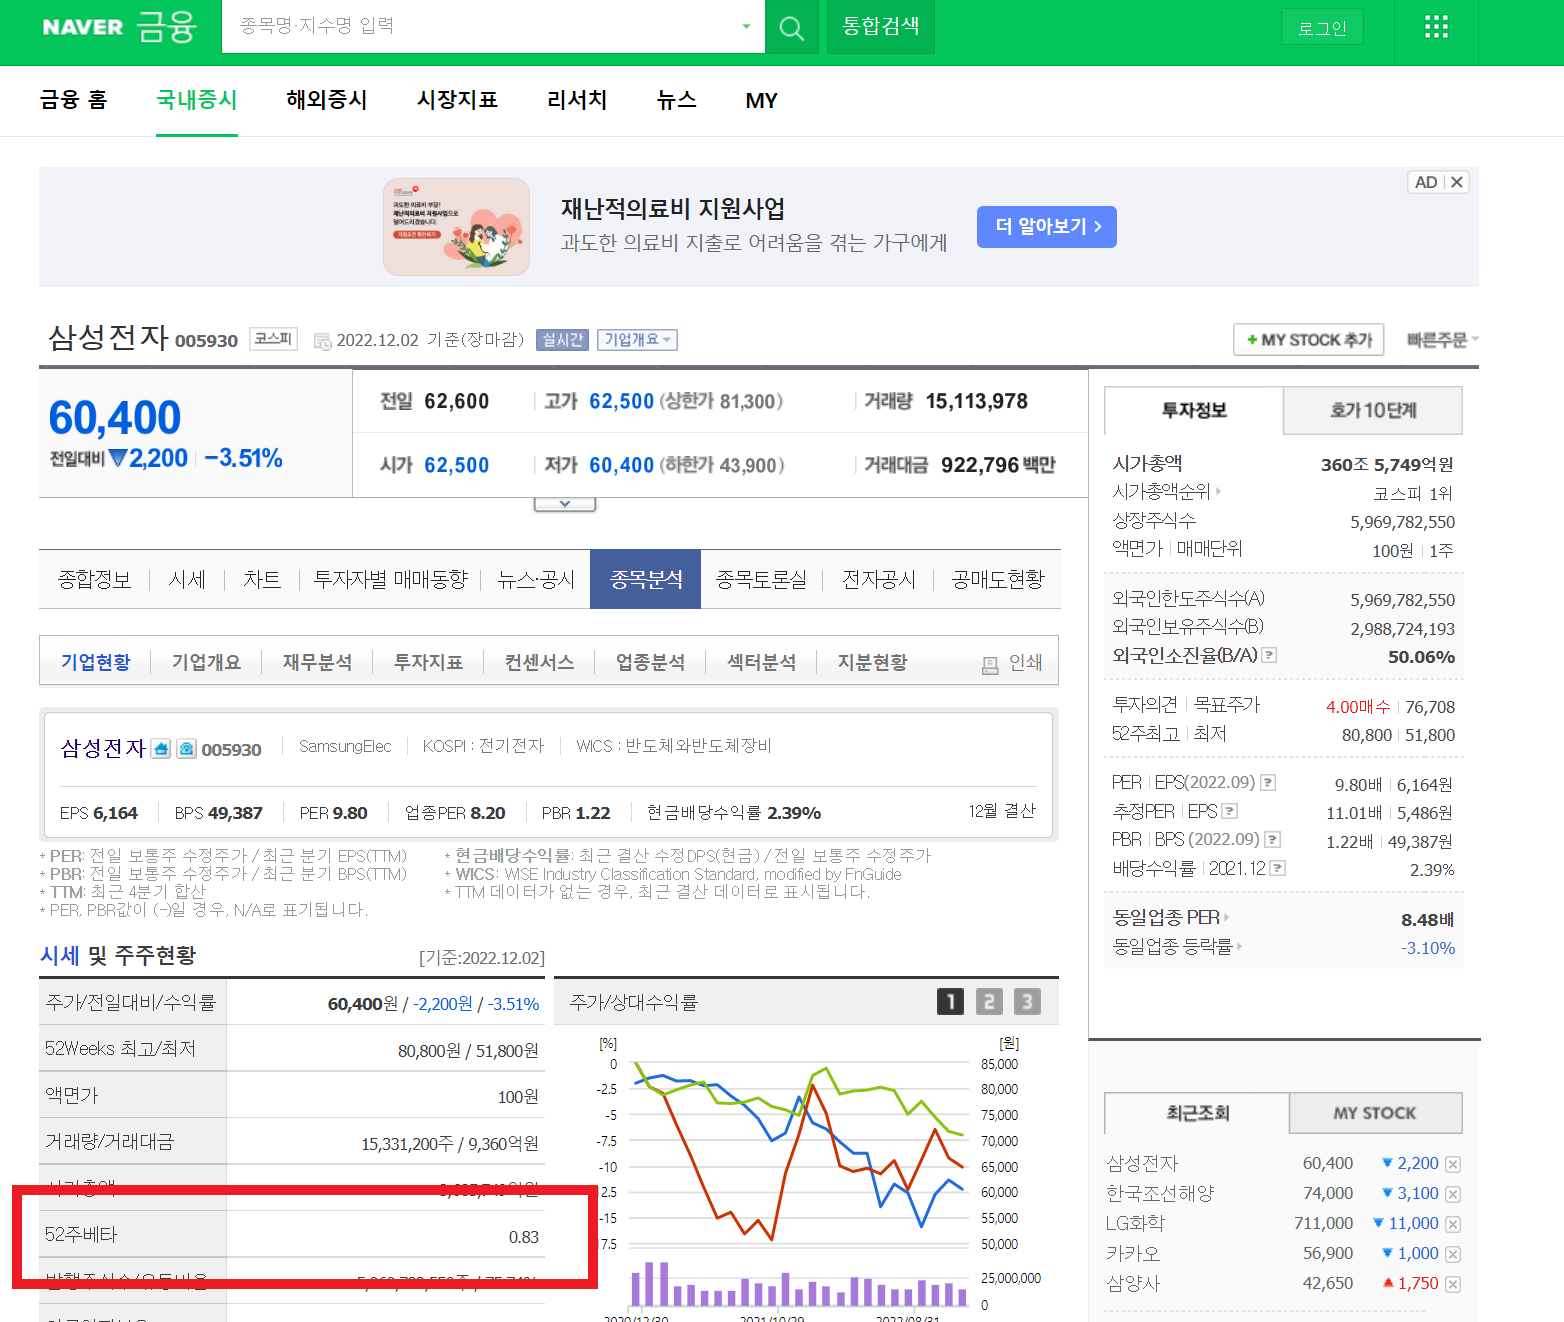Show chart page 1
Image resolution: width=1564 pixels, height=1322 pixels.
pos(950,1001)
